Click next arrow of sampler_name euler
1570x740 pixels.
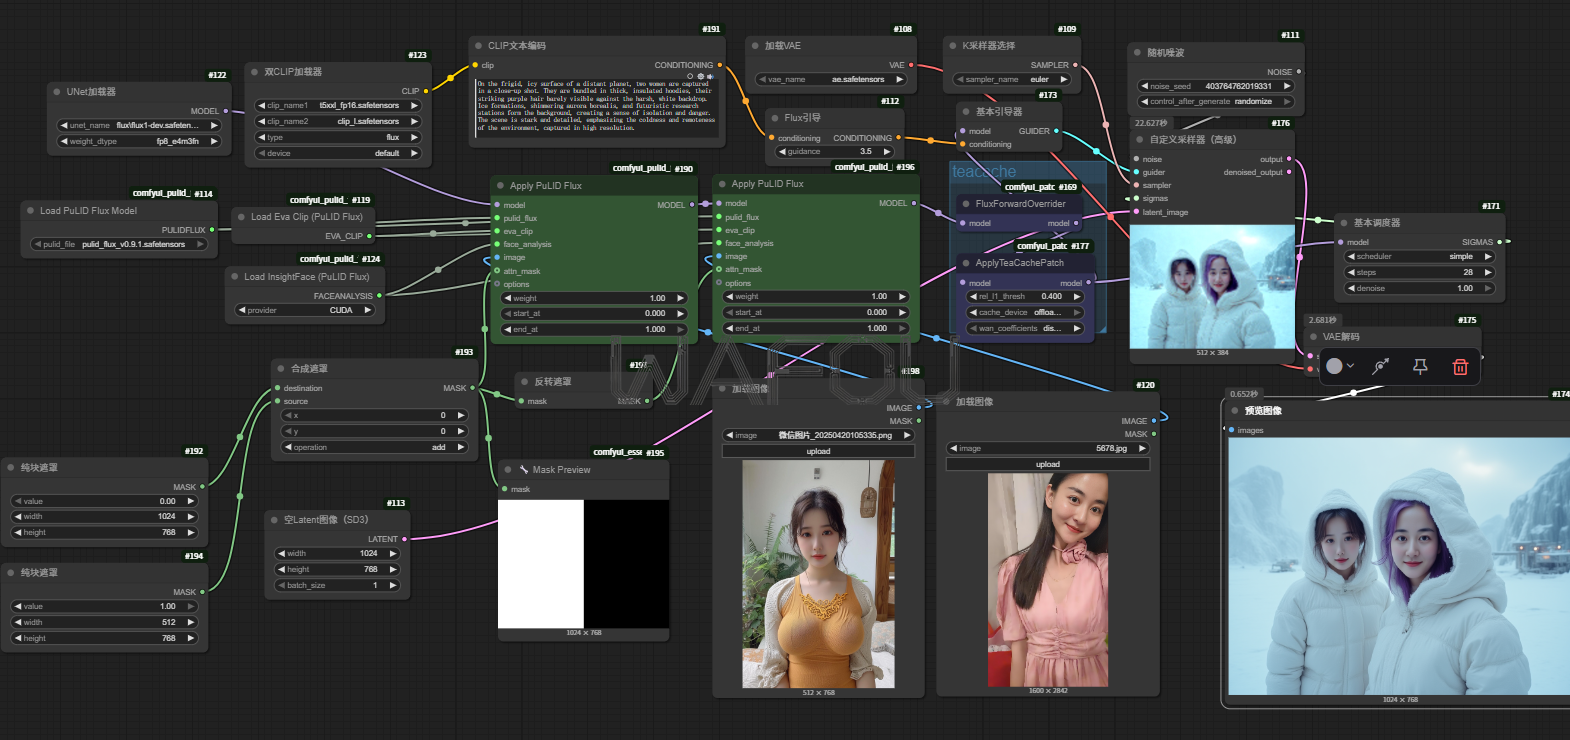click(x=1063, y=79)
